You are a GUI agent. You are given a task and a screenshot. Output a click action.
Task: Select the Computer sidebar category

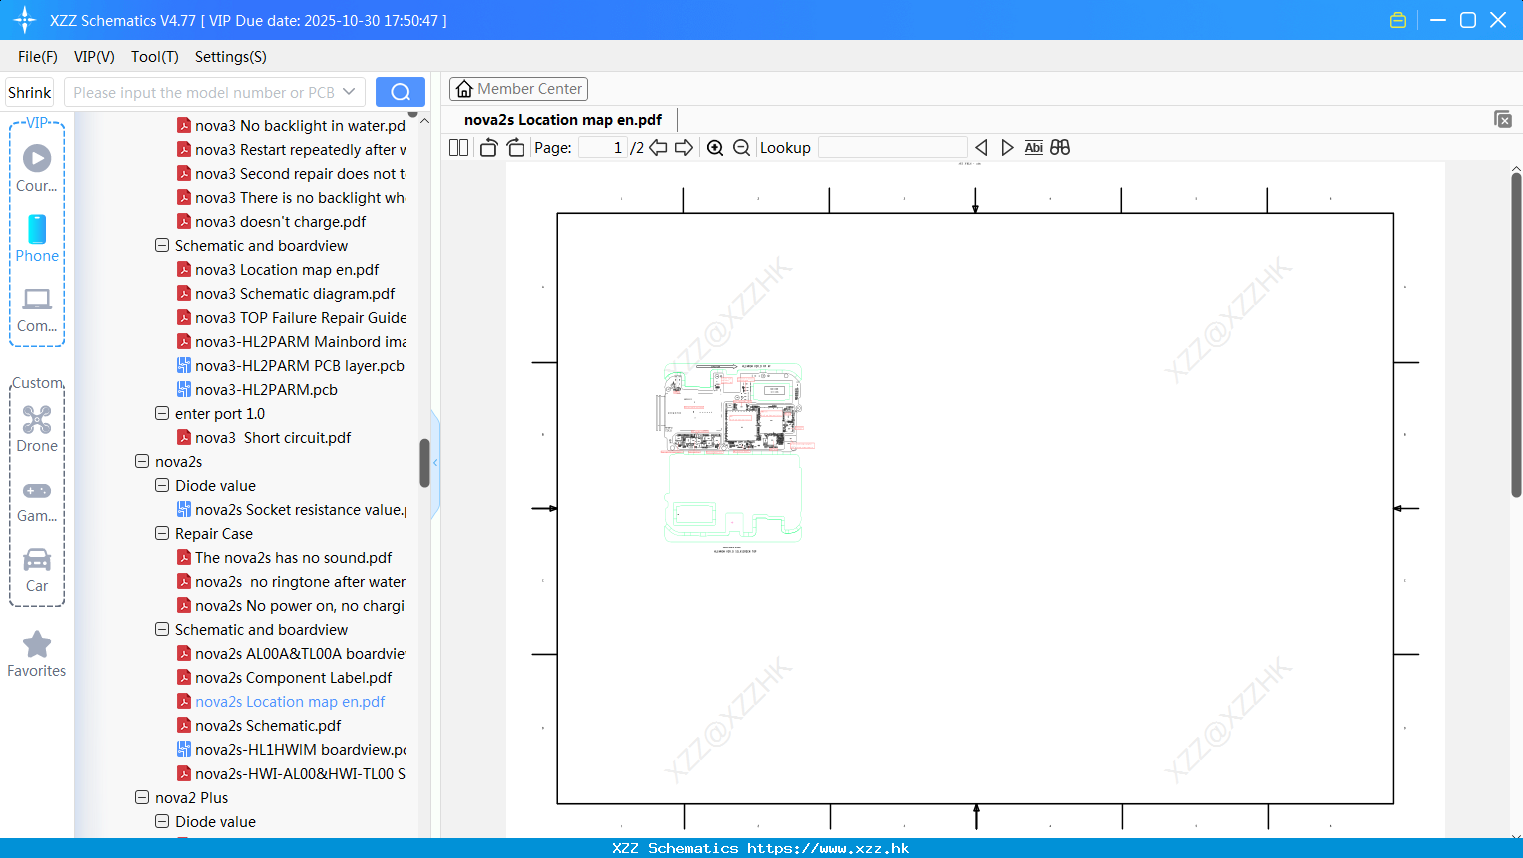37,309
